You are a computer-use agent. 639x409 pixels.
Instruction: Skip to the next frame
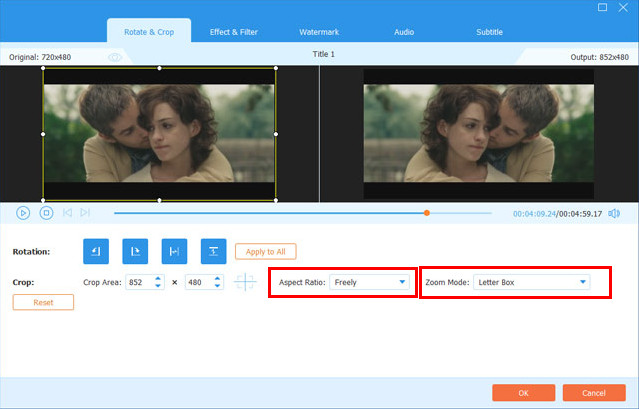[x=85, y=212]
